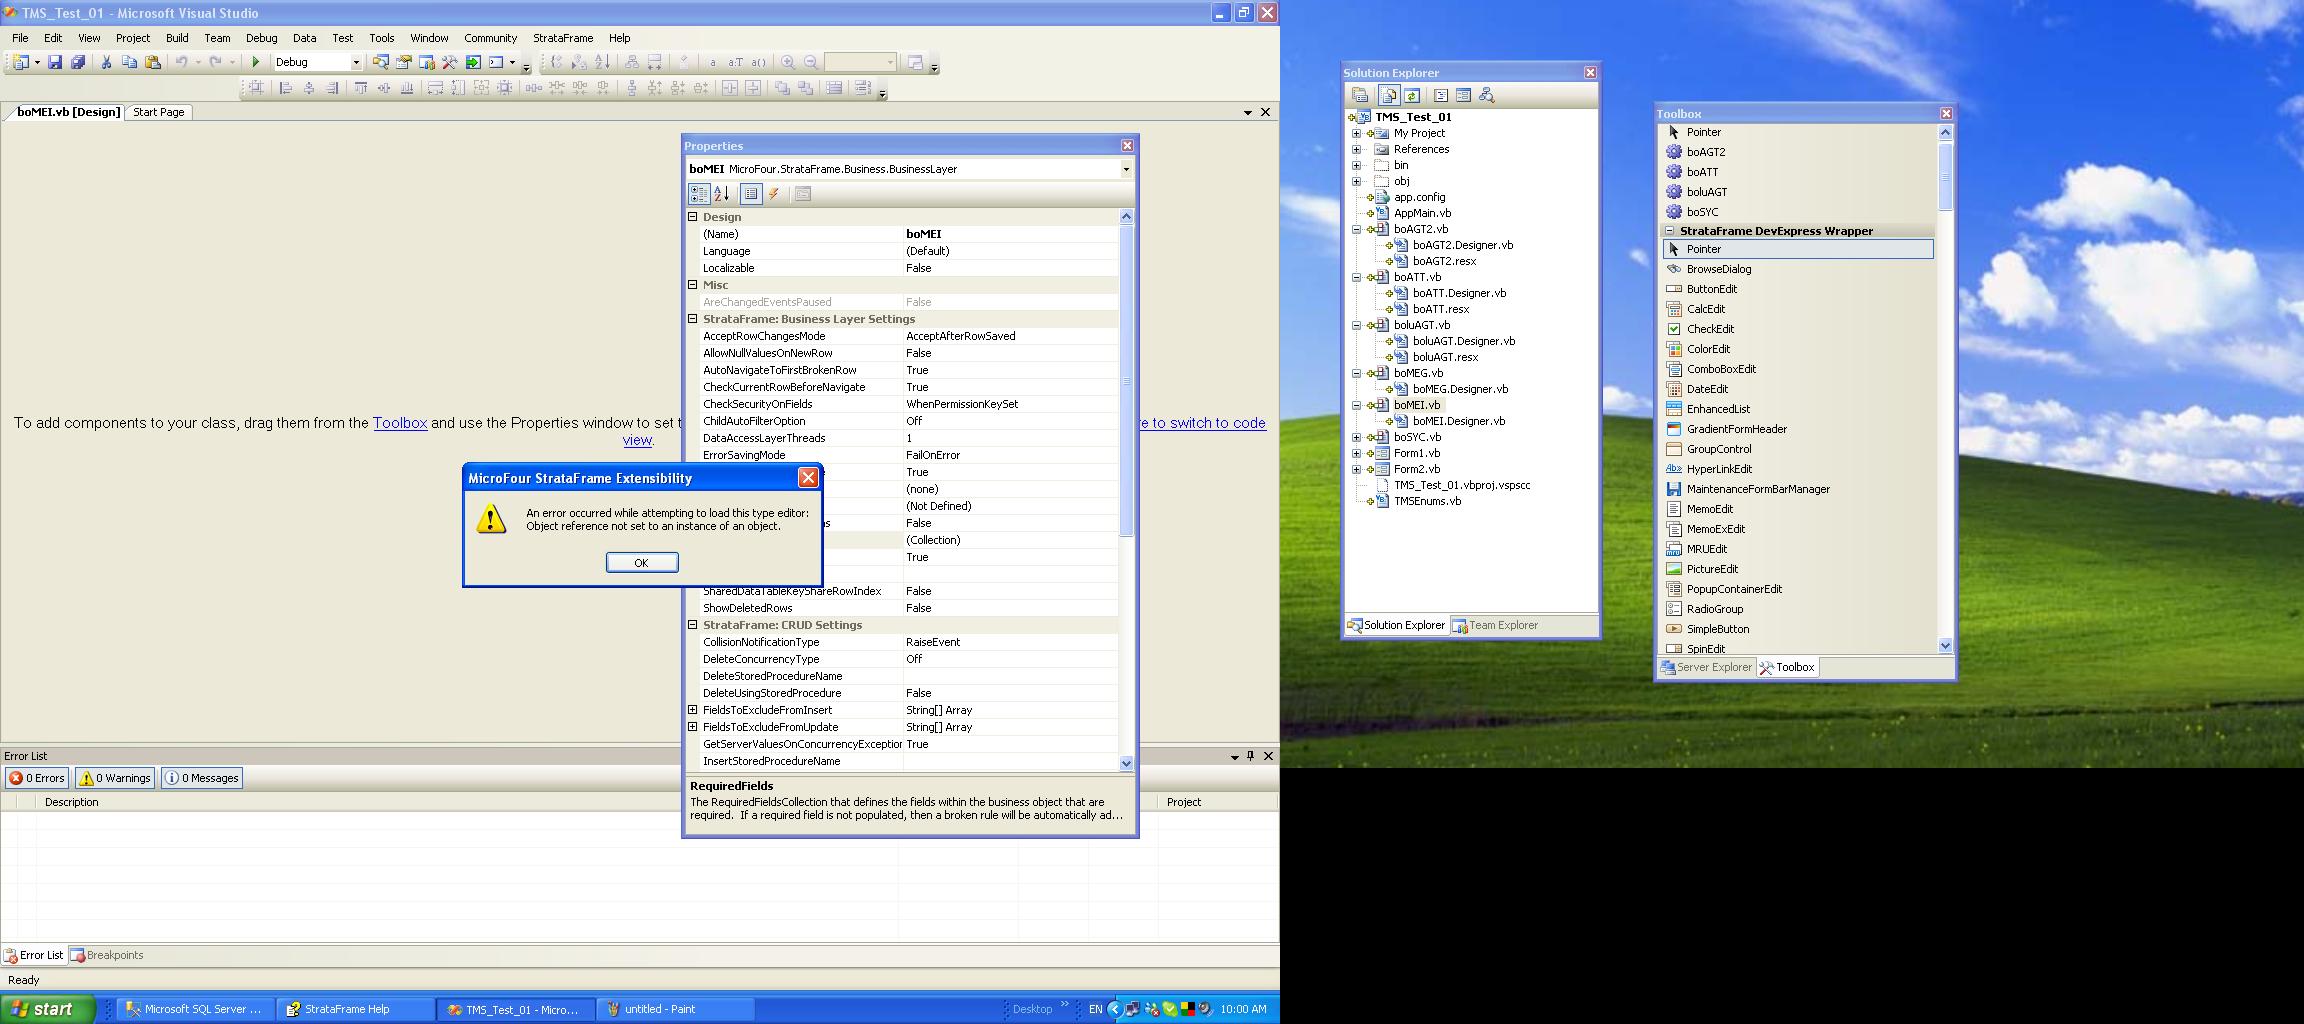Expand the References node in Solution Explorer
This screenshot has width=2304, height=1024.
[x=1357, y=149]
